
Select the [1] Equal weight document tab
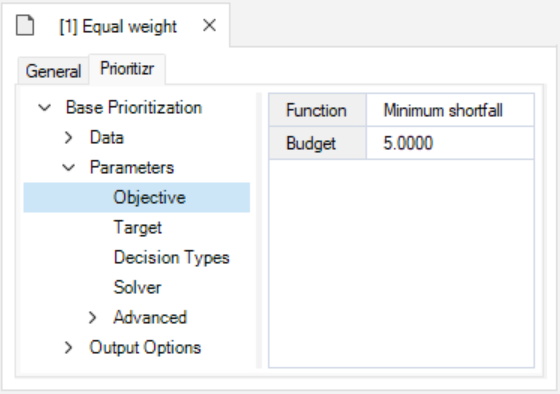coord(118,26)
